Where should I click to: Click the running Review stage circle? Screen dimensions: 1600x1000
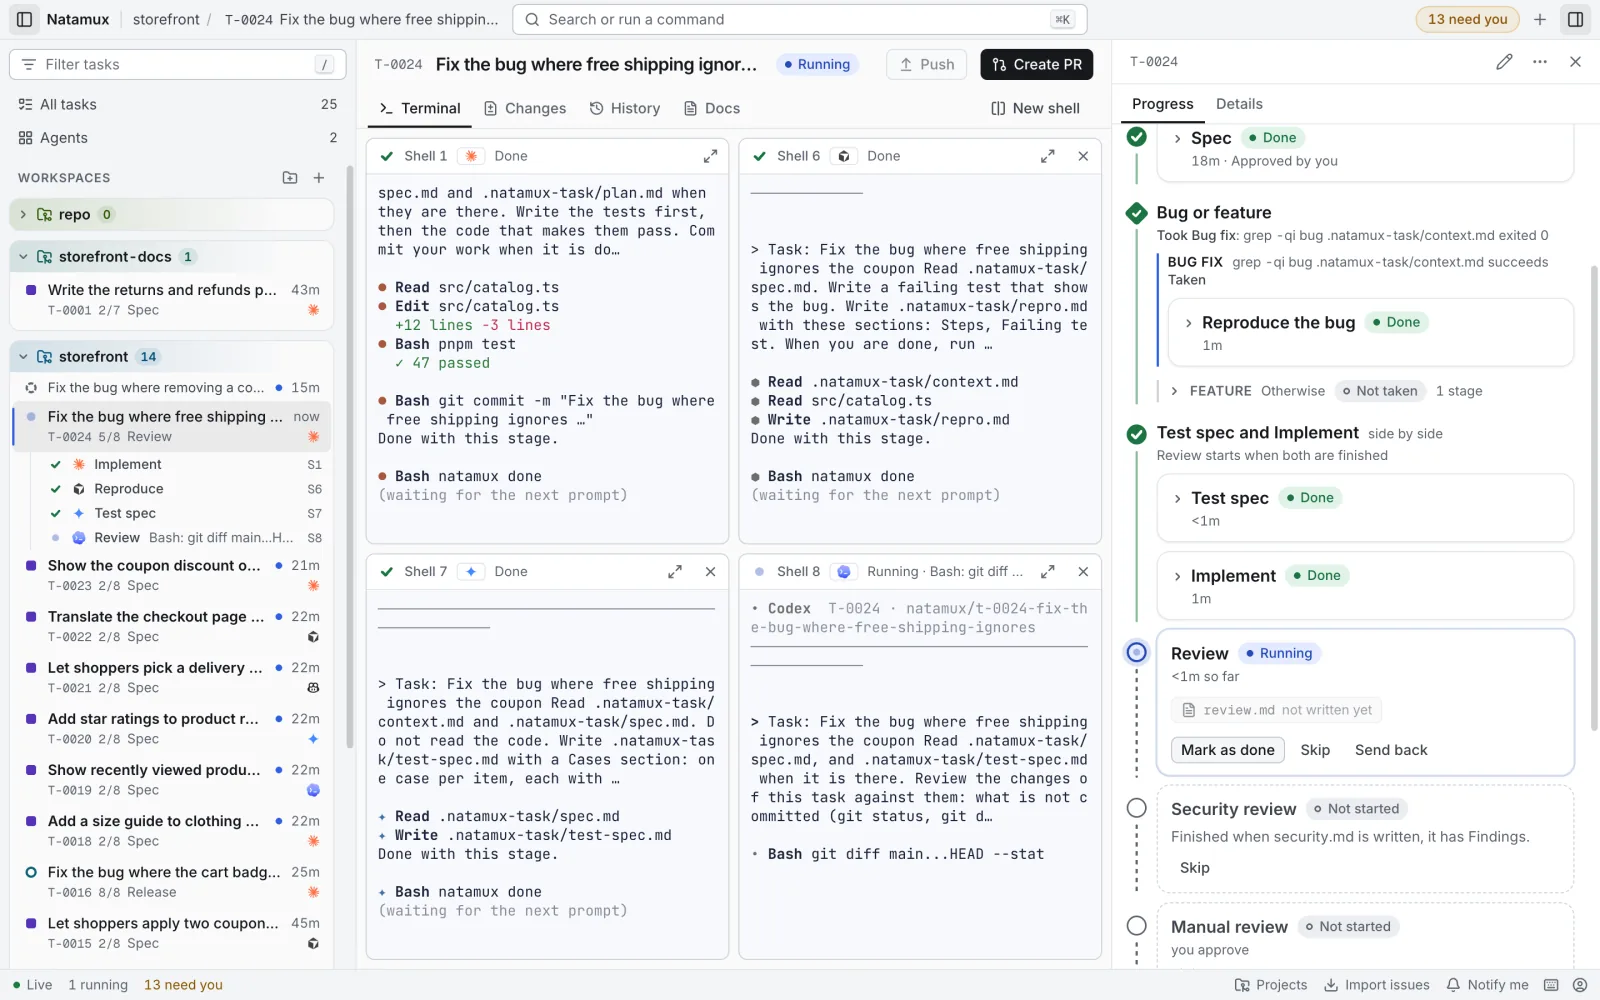click(x=1137, y=652)
